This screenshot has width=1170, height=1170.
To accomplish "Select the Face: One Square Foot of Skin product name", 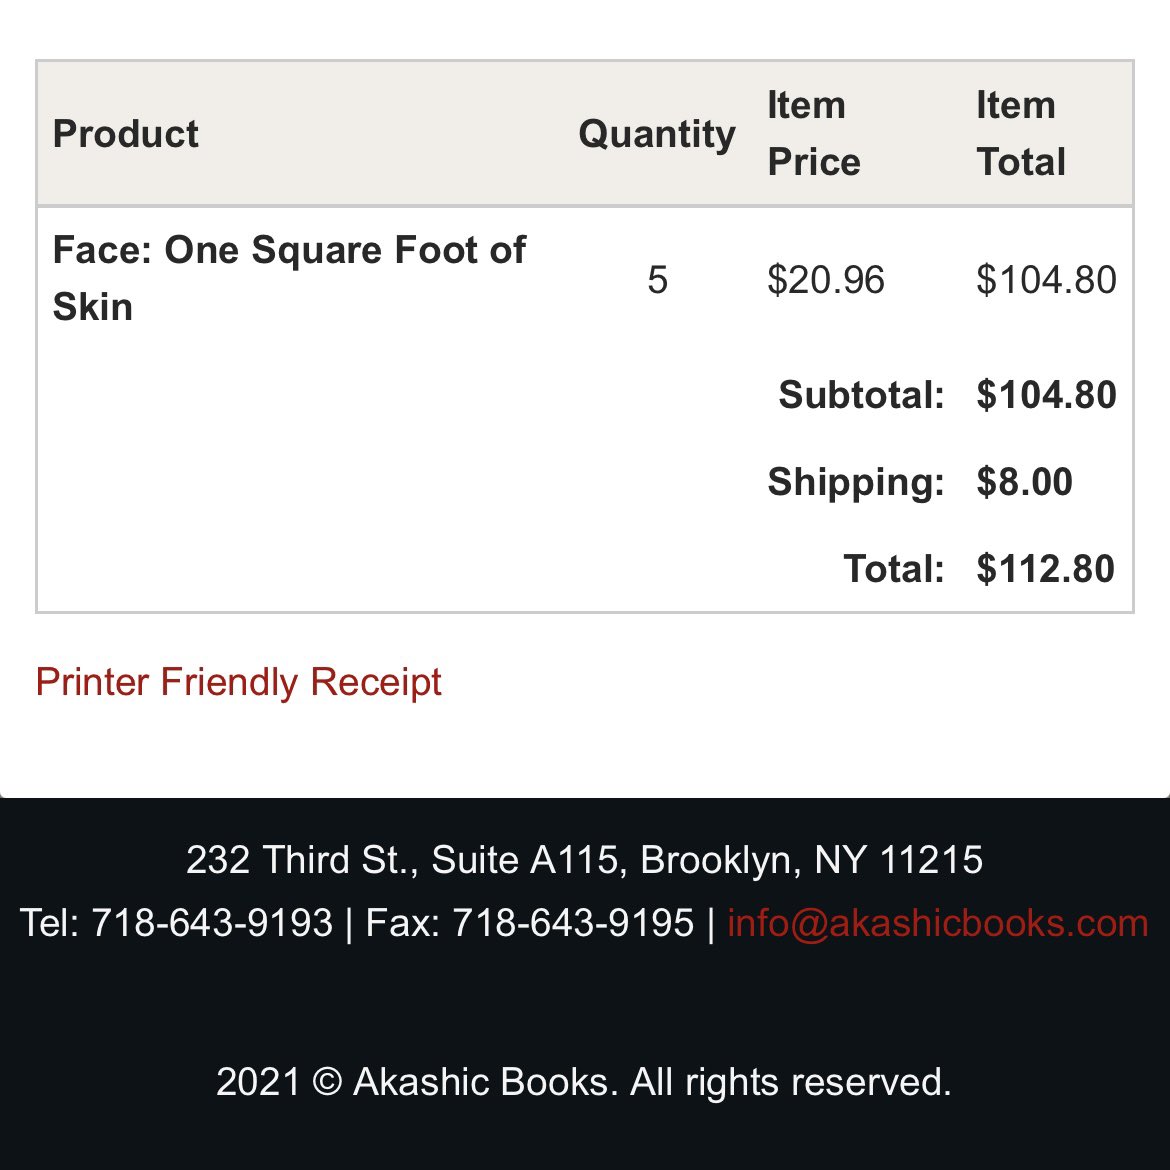I will (289, 278).
